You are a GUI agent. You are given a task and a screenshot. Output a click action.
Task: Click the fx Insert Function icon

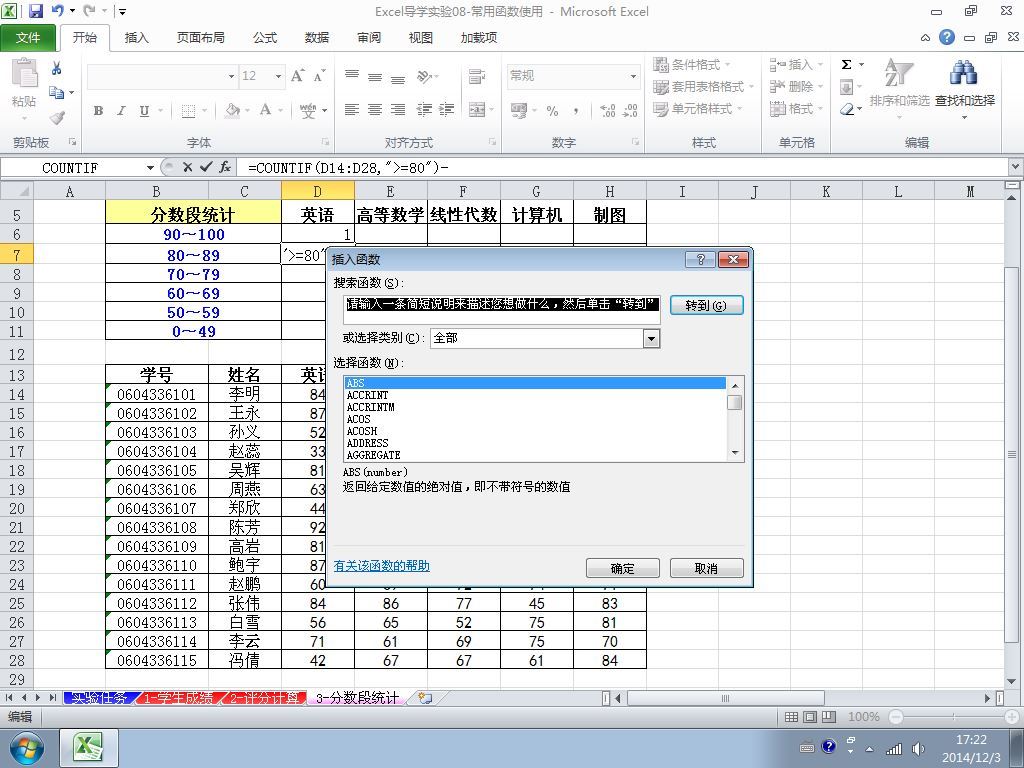[x=225, y=167]
